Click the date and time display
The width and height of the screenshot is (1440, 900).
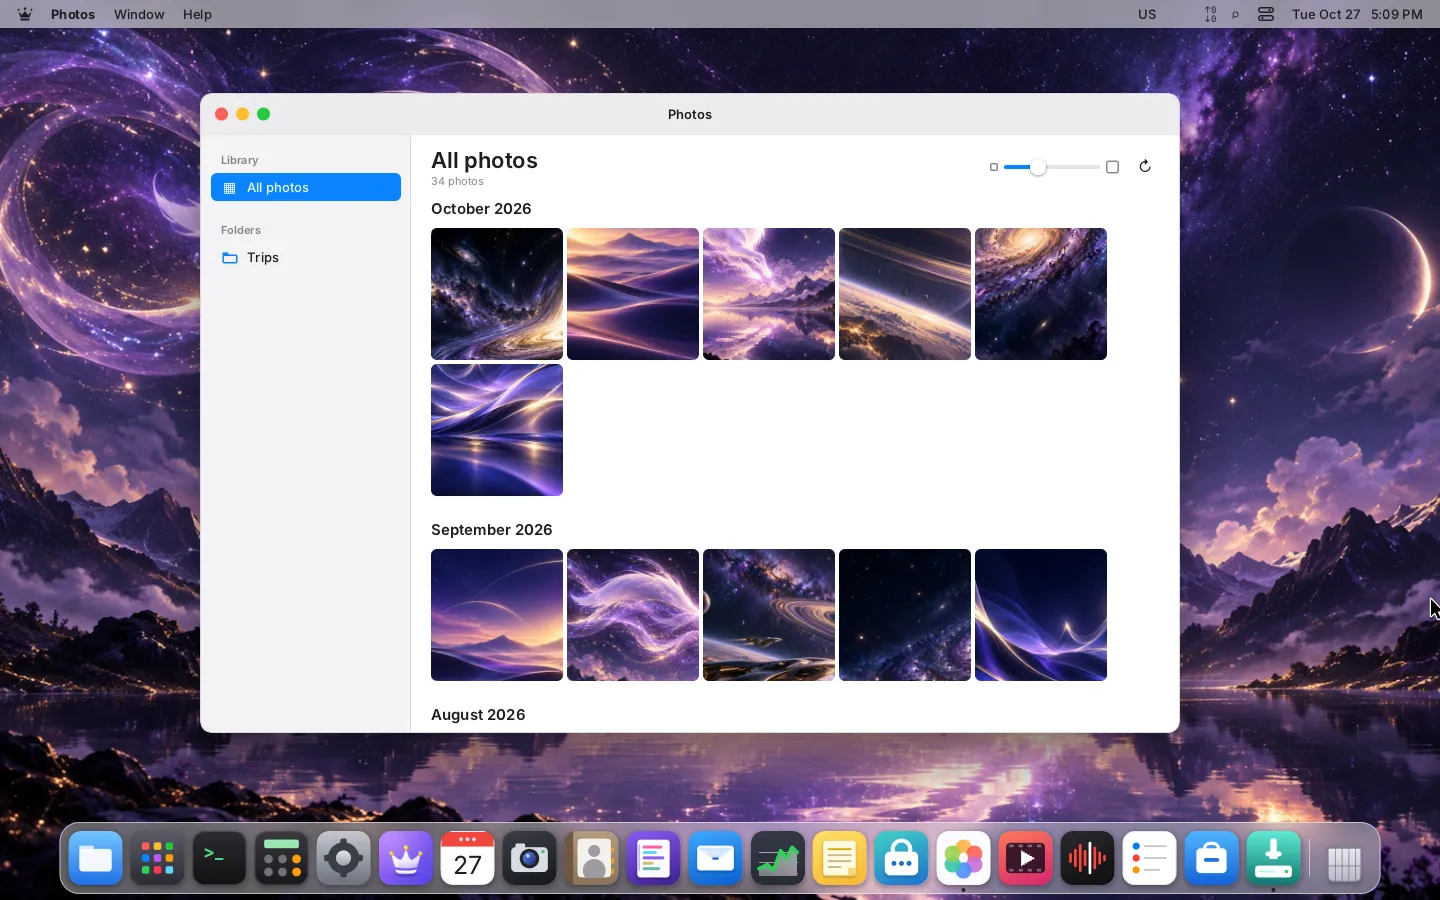(1357, 14)
